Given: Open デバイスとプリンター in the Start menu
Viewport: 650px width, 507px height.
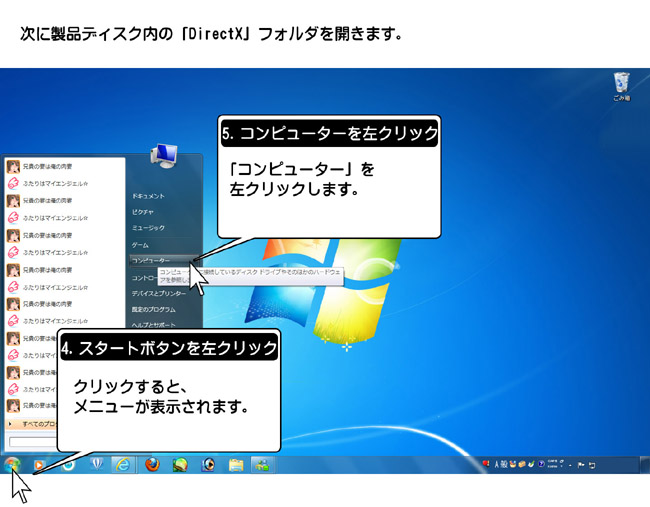Looking at the screenshot, I should (x=159, y=294).
